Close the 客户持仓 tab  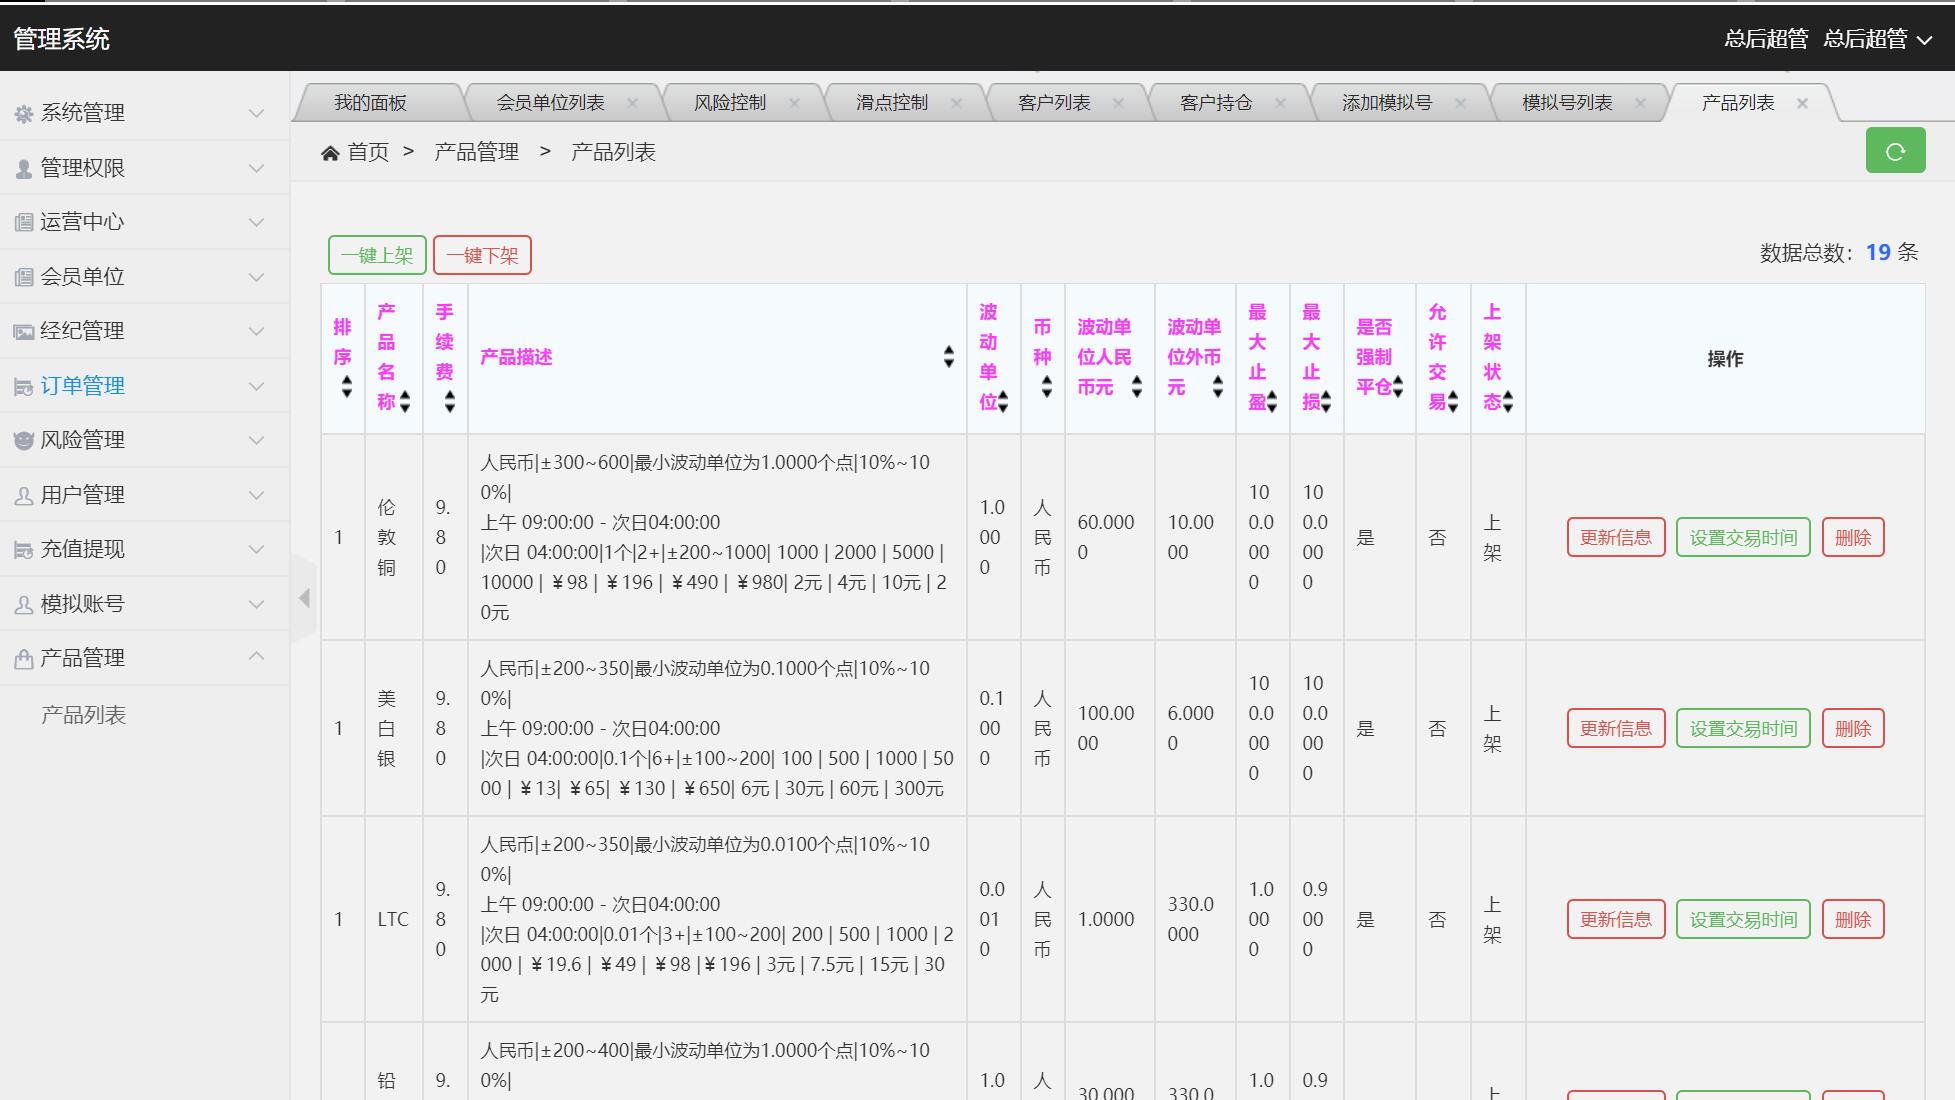pyautogui.click(x=1280, y=103)
